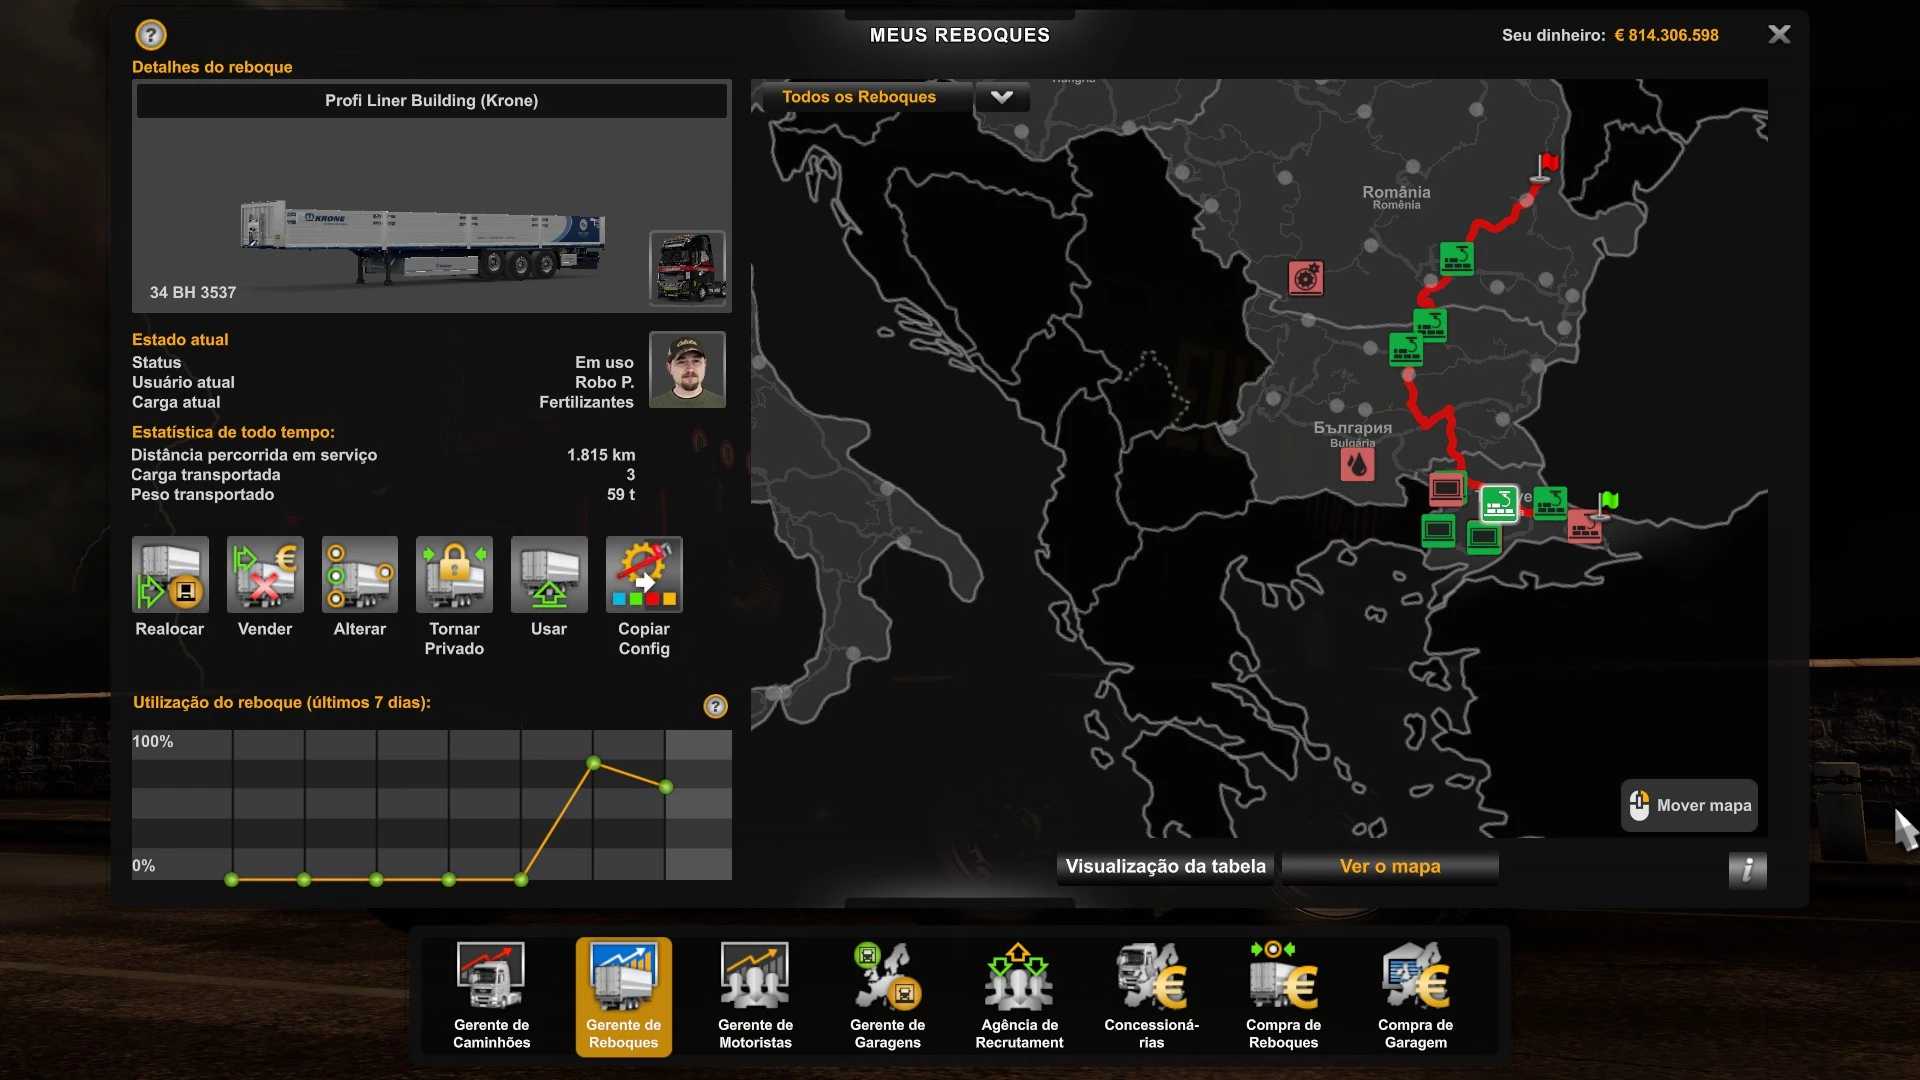Click the map info 'i' button
Image resolution: width=1920 pixels, height=1080 pixels.
click(x=1747, y=870)
